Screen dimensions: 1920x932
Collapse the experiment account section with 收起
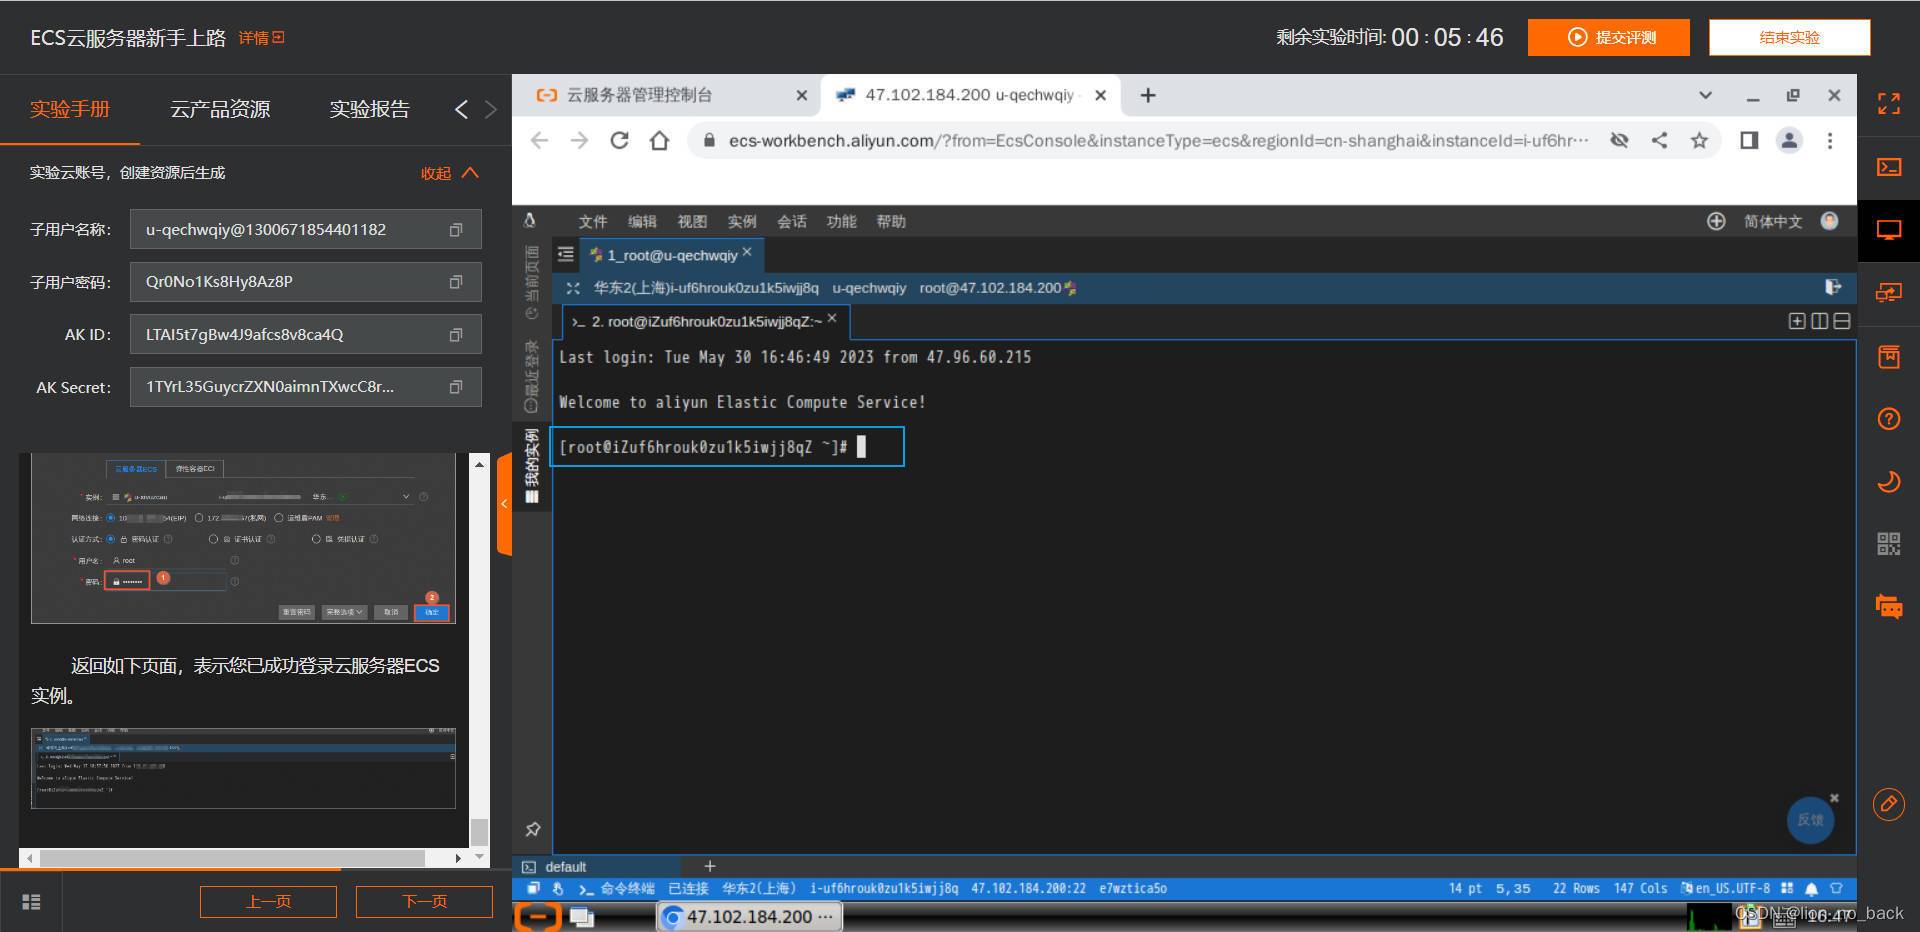(450, 173)
